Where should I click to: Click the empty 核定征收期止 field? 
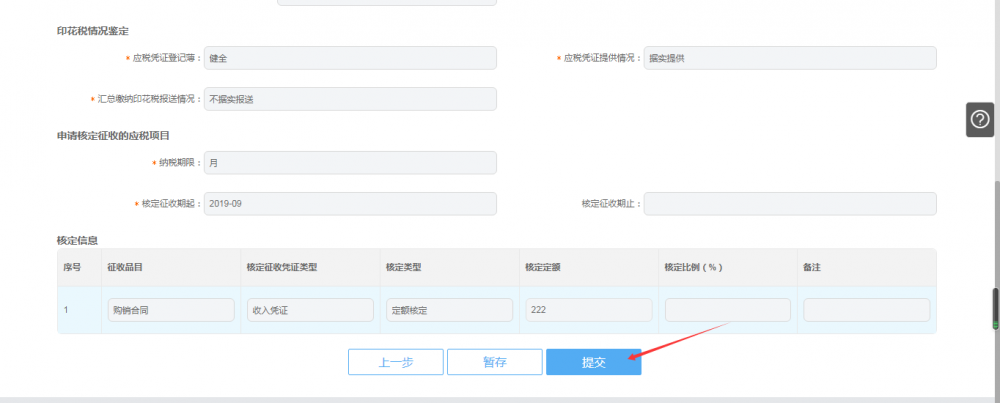[x=790, y=203]
